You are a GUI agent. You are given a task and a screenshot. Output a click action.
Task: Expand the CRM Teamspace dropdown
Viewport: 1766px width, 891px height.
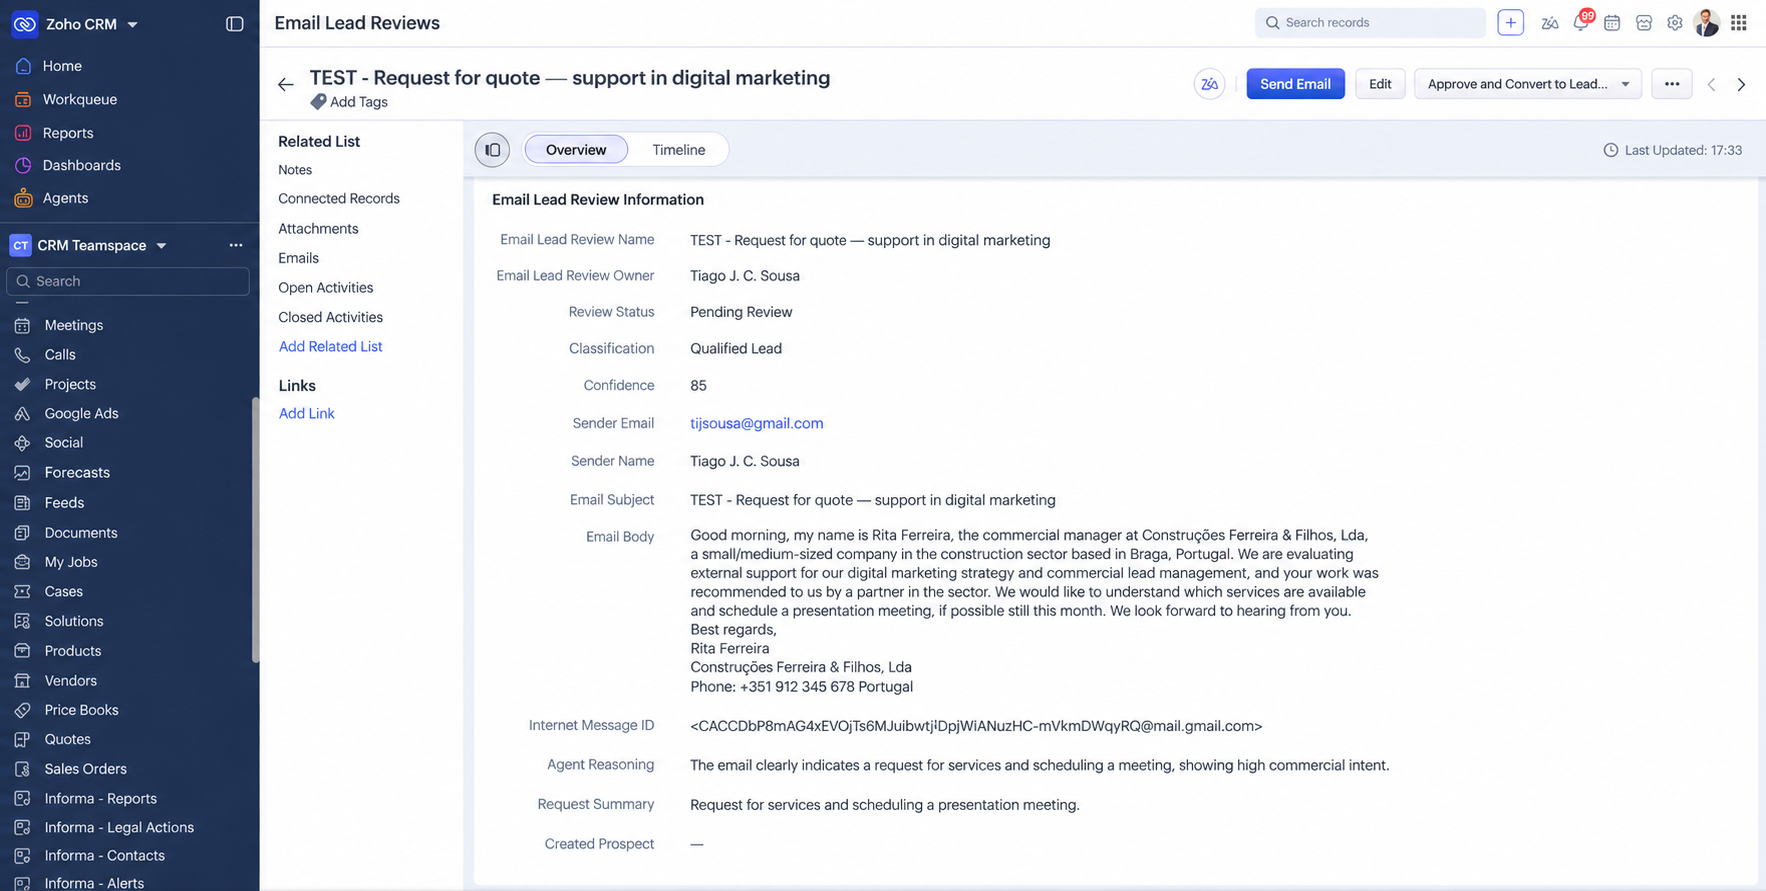[x=161, y=245]
